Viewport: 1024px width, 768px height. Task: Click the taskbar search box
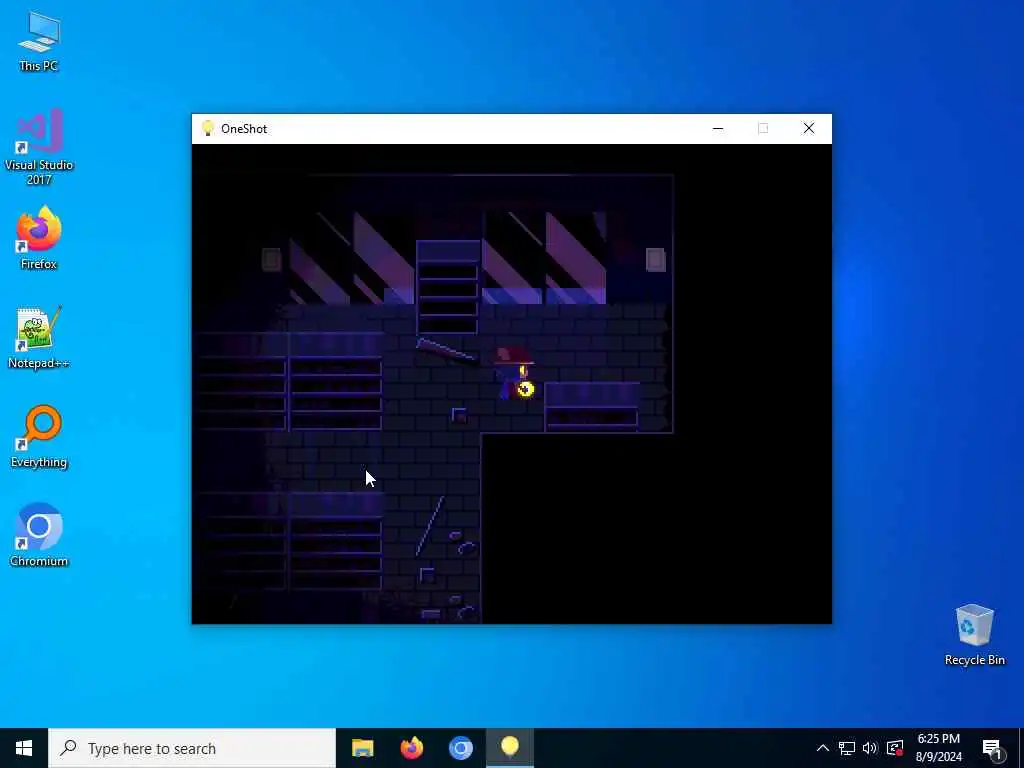[x=192, y=748]
